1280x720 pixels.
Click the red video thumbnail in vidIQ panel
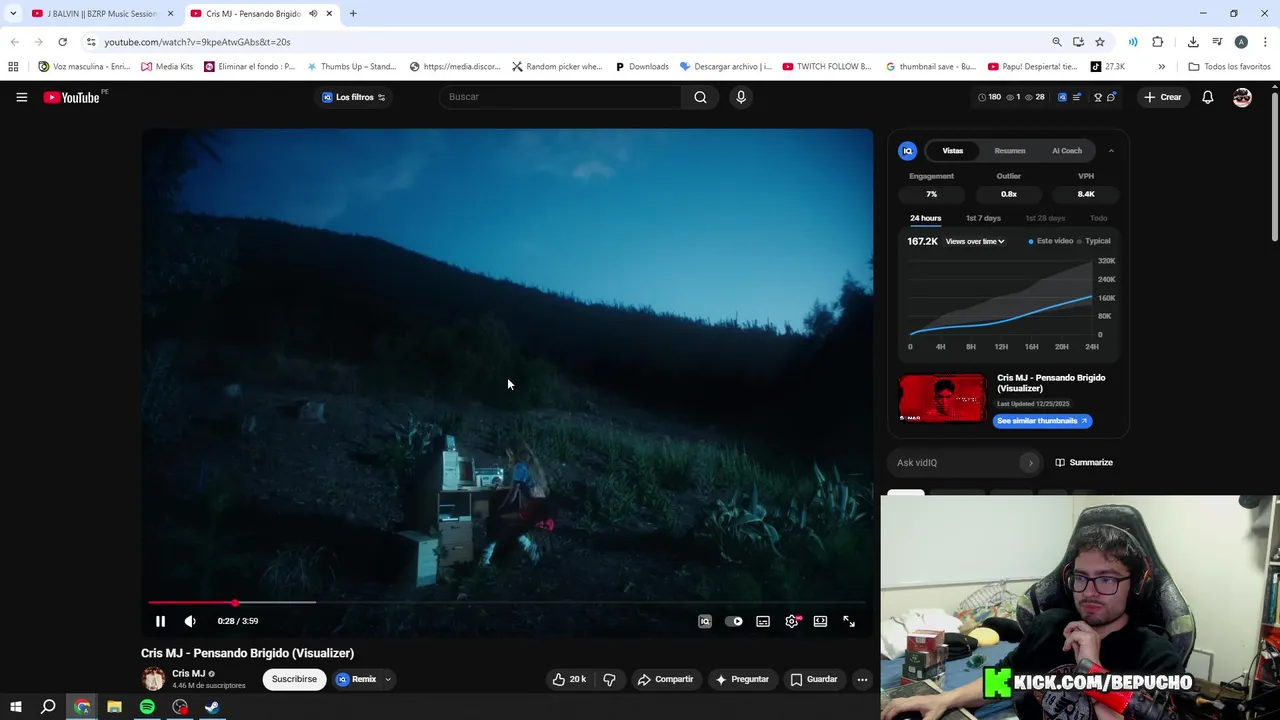pyautogui.click(x=942, y=398)
